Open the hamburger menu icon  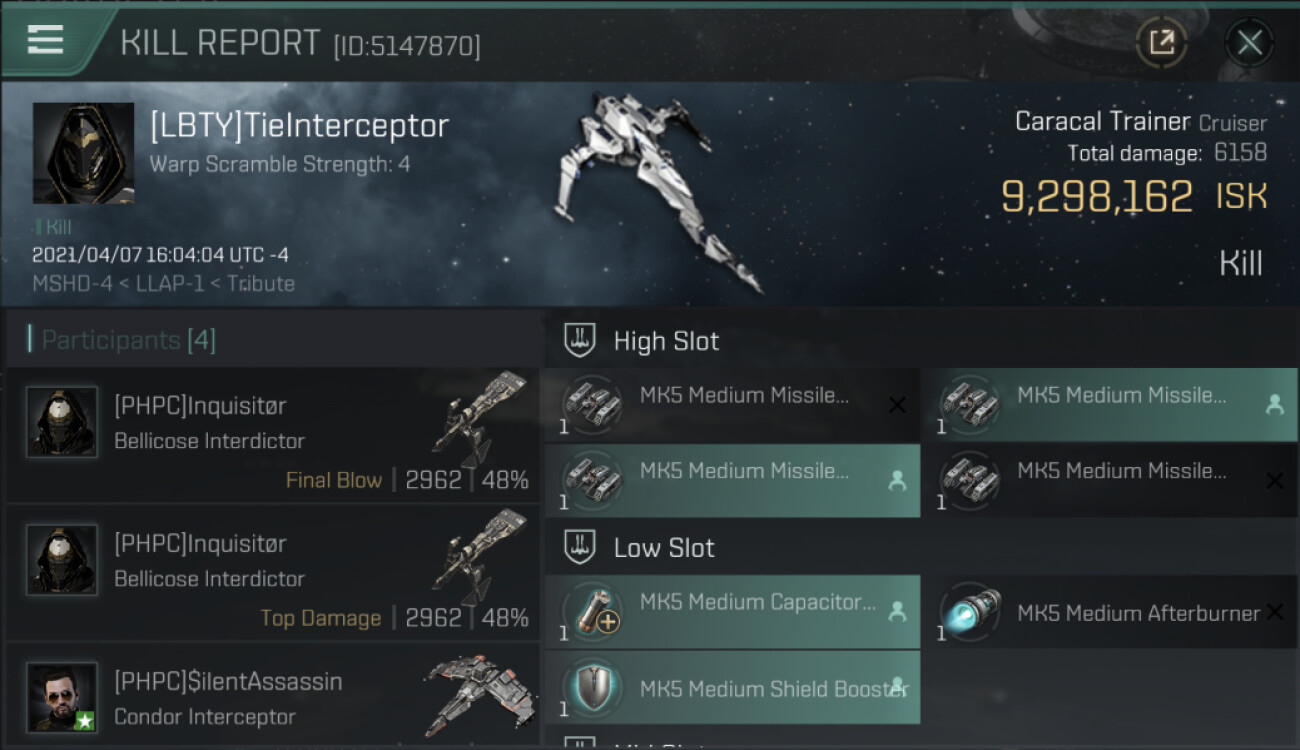pyautogui.click(x=45, y=40)
